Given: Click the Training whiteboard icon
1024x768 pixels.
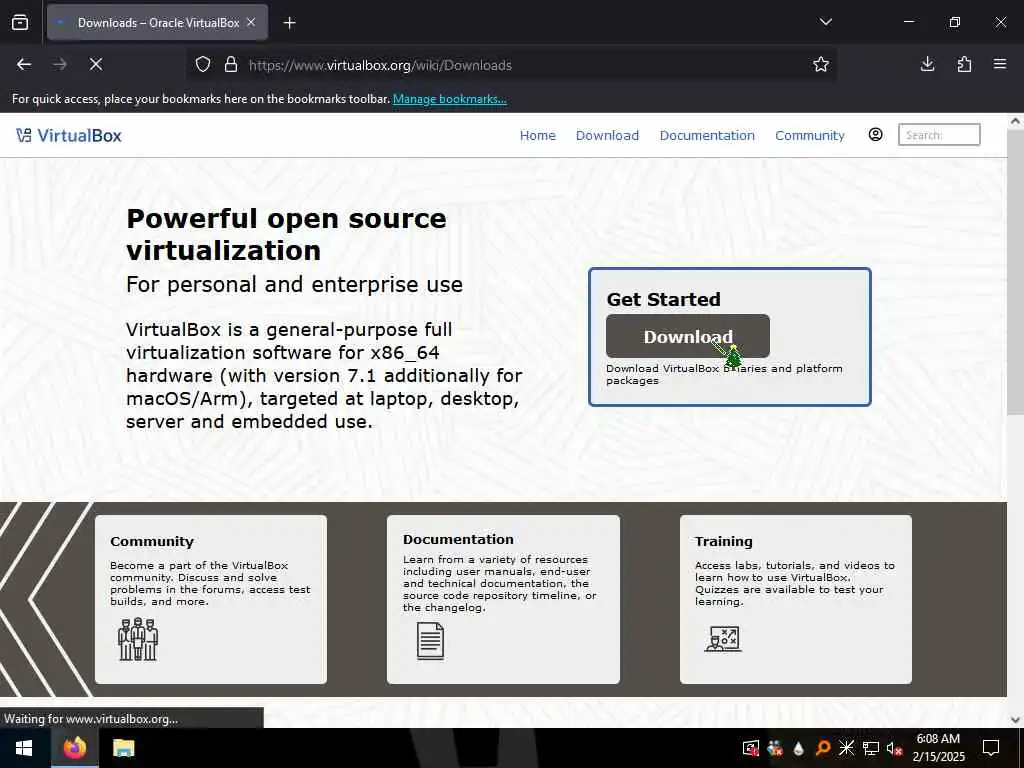Looking at the screenshot, I should click(723, 639).
